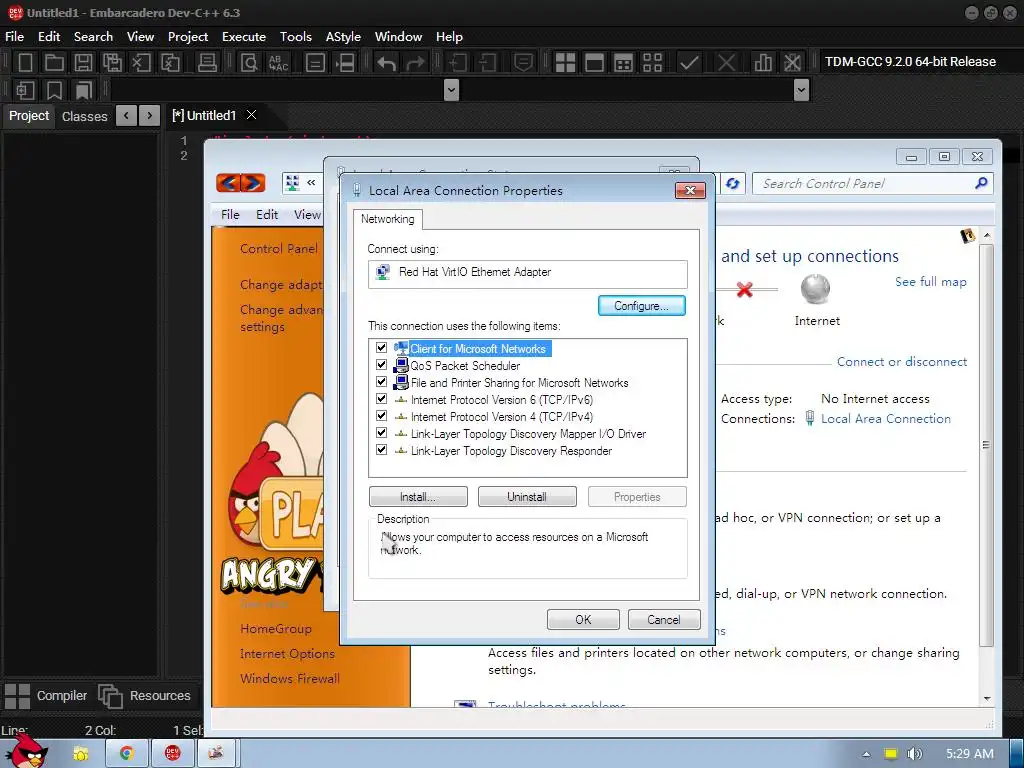Click the Toggle Bookmark icon
Image resolution: width=1024 pixels, height=768 pixels.
[x=54, y=90]
